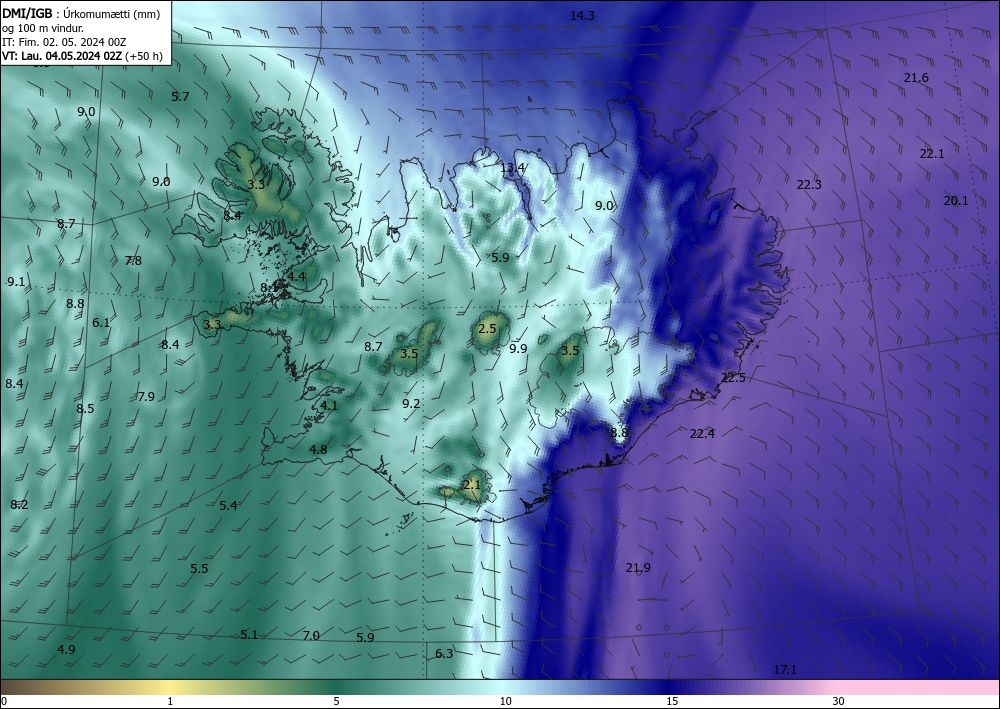This screenshot has width=1000, height=709.
Task: Click the 7.0 value on the map
Action: [x=311, y=636]
